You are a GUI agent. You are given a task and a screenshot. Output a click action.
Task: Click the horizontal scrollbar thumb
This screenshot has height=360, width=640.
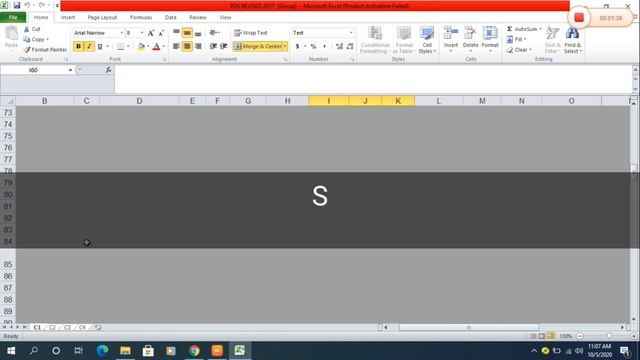click(469, 327)
